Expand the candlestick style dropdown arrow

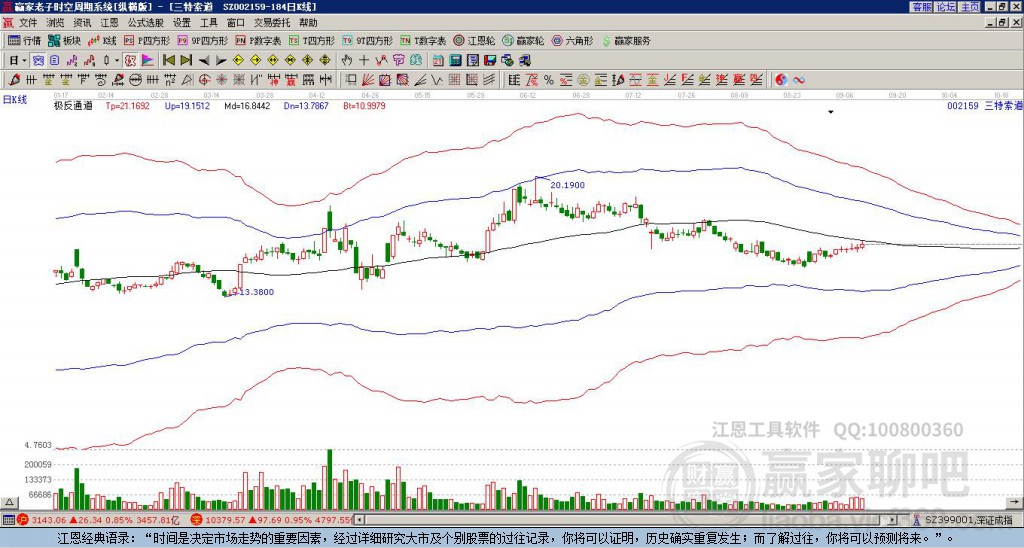click(x=117, y=60)
